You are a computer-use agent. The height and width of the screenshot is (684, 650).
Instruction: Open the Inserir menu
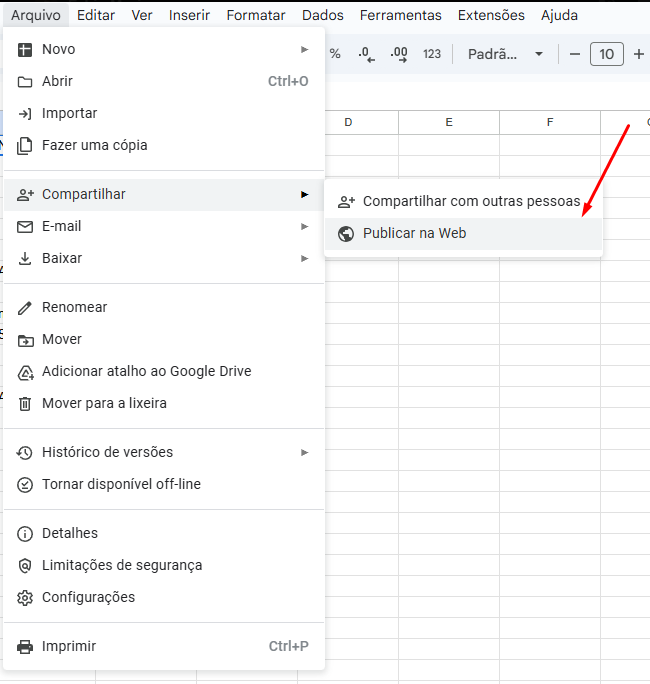coord(189,15)
